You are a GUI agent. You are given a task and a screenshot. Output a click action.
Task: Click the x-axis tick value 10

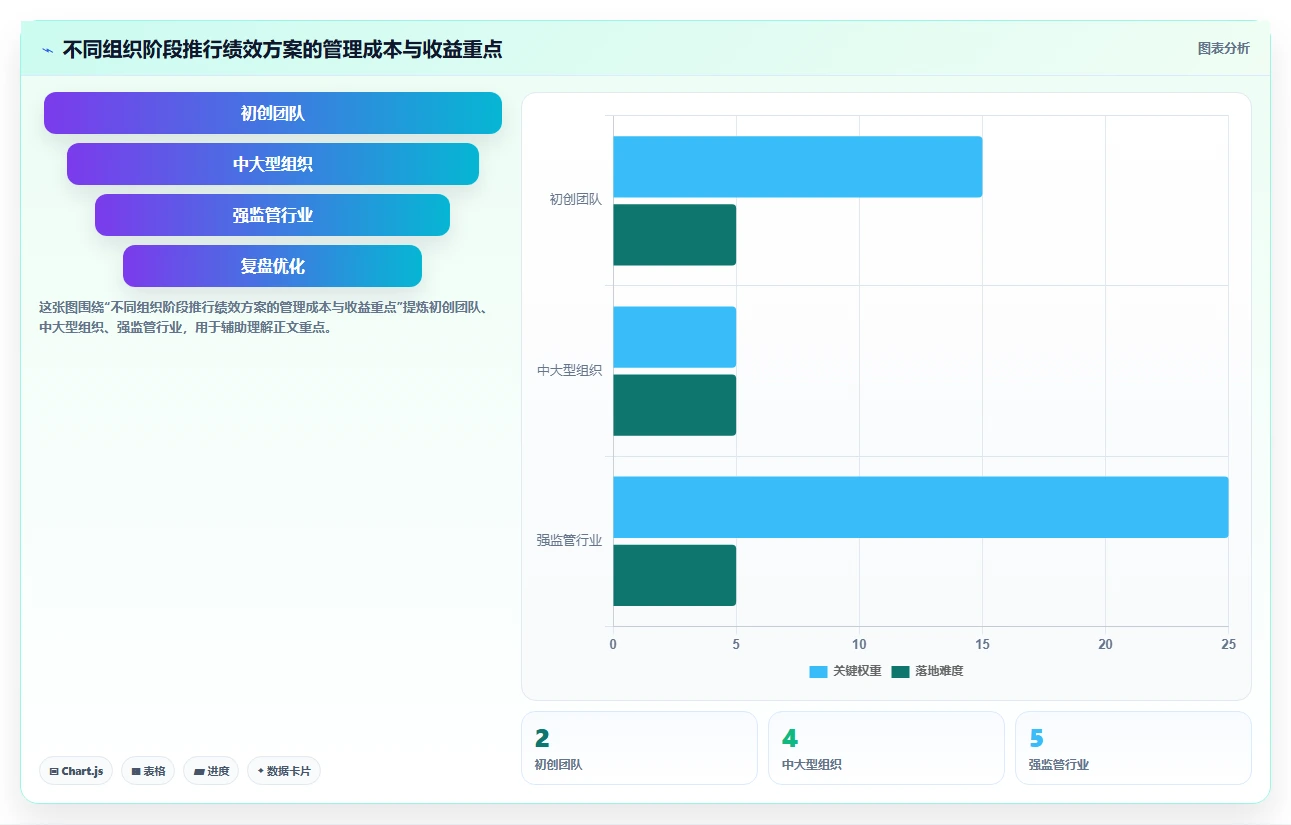pyautogui.click(x=859, y=645)
